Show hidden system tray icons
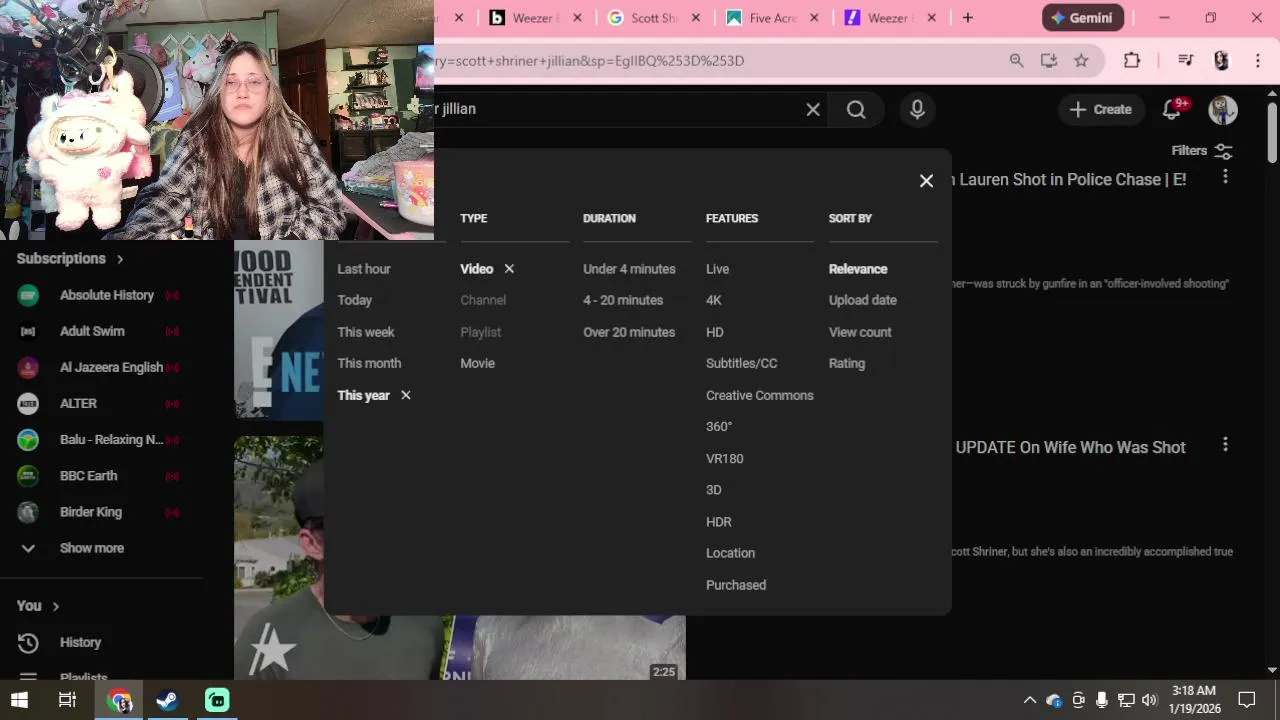The image size is (1280, 720). click(1029, 700)
